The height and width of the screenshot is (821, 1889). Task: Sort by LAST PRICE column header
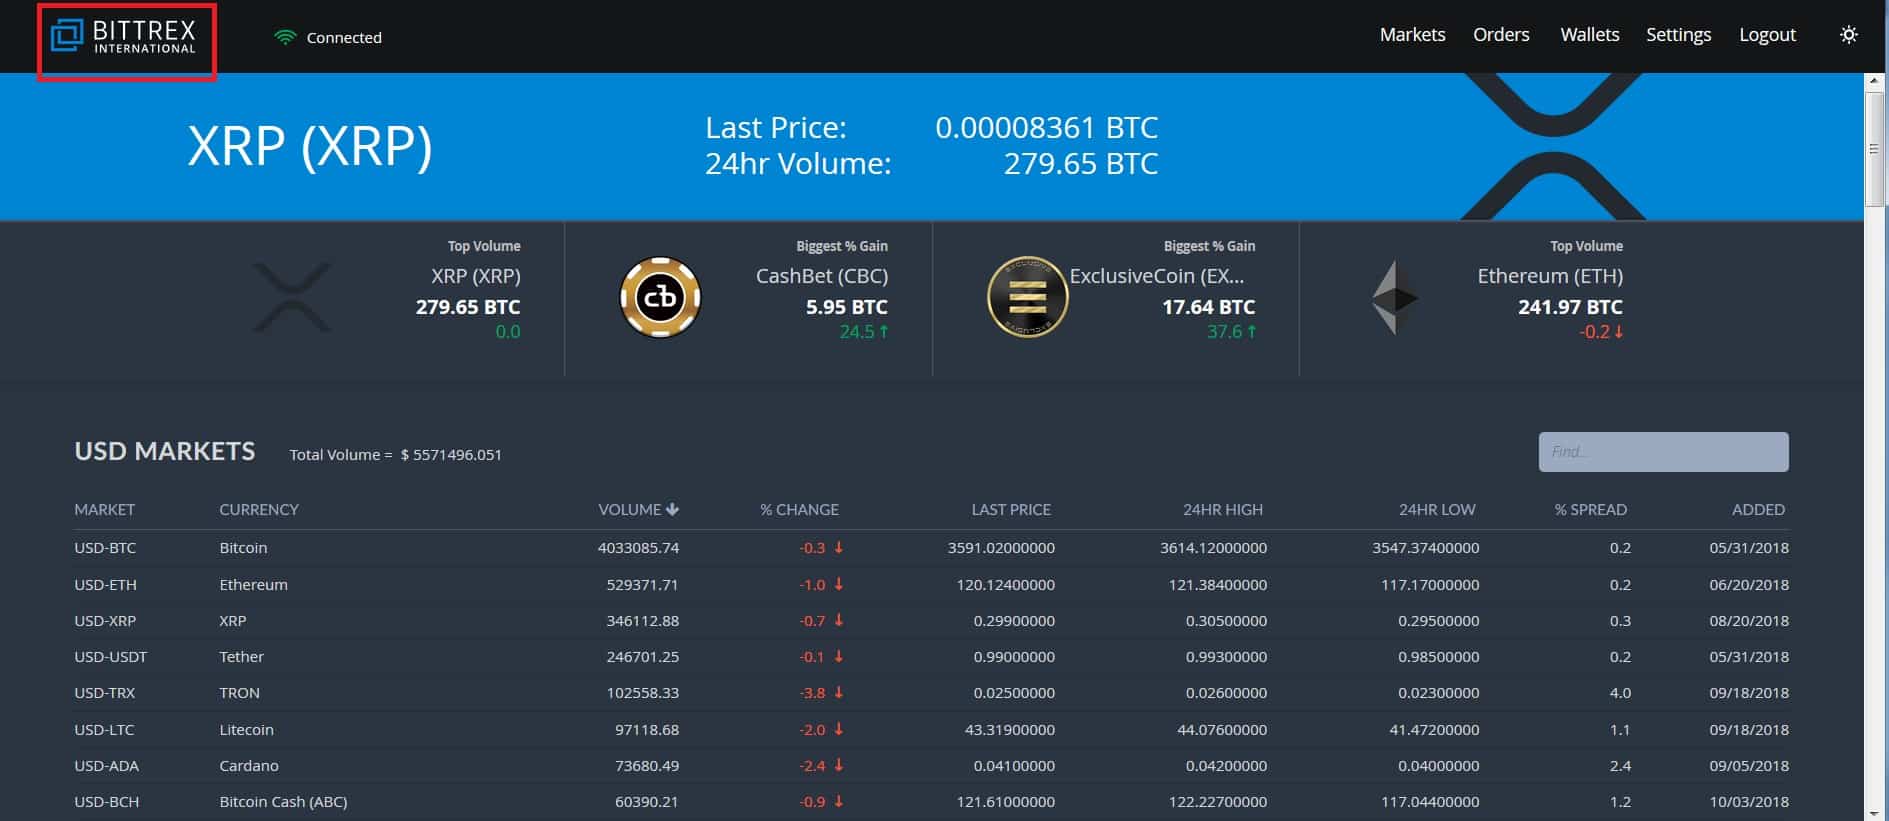coord(1011,510)
